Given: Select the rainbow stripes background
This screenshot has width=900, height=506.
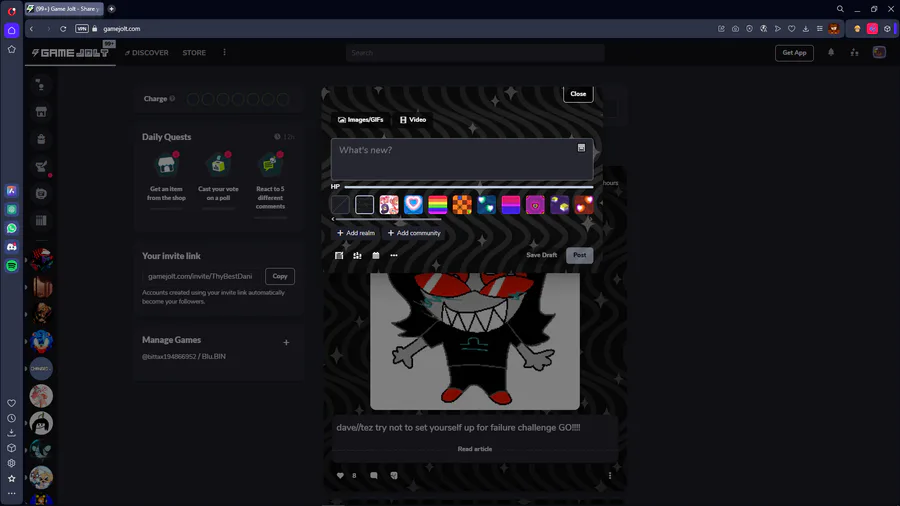Looking at the screenshot, I should 437,204.
